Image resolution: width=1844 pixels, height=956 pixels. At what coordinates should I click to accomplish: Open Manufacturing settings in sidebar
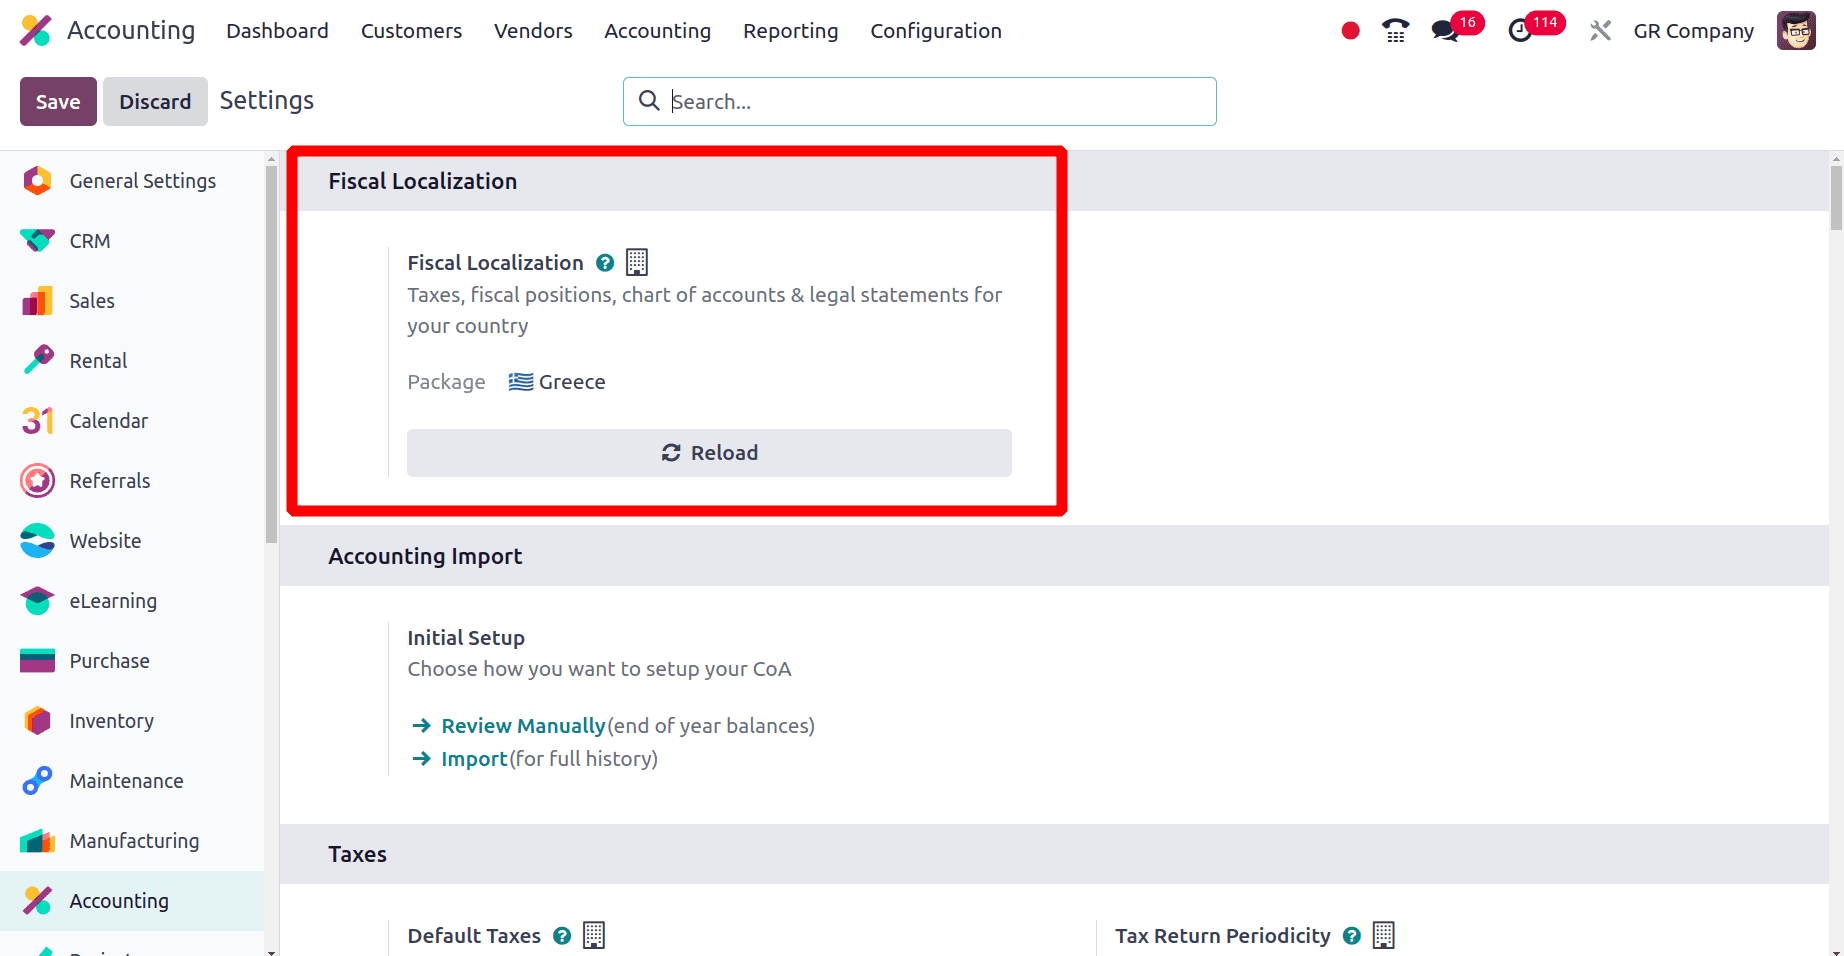point(132,841)
